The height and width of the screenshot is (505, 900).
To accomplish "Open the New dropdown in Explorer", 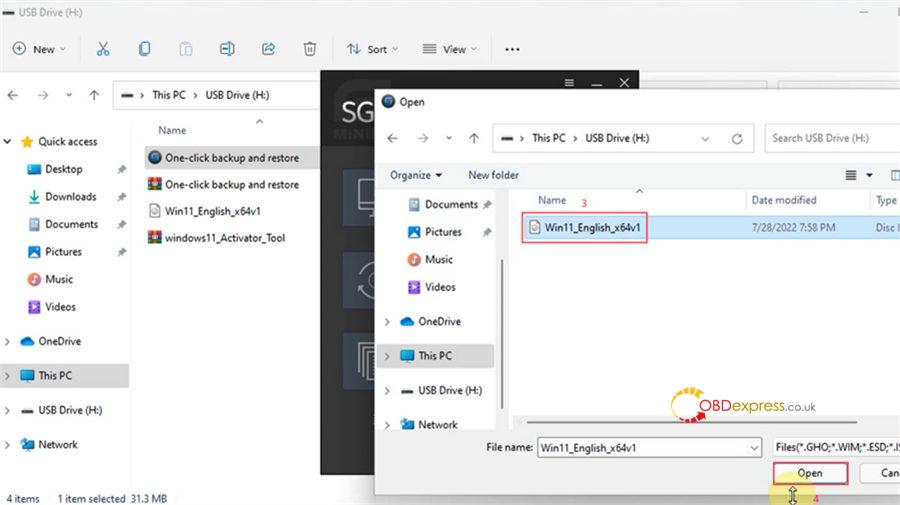I will (39, 49).
